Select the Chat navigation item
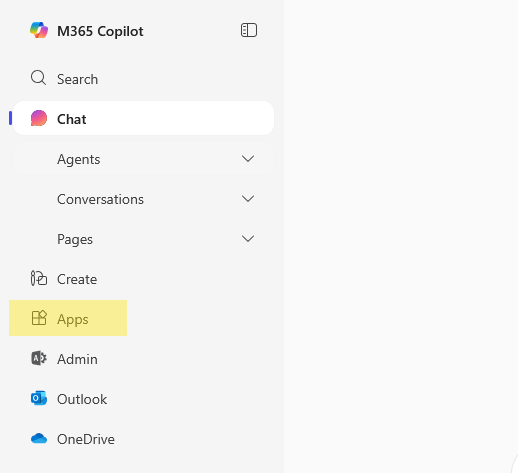This screenshot has height=473, width=518. click(143, 118)
